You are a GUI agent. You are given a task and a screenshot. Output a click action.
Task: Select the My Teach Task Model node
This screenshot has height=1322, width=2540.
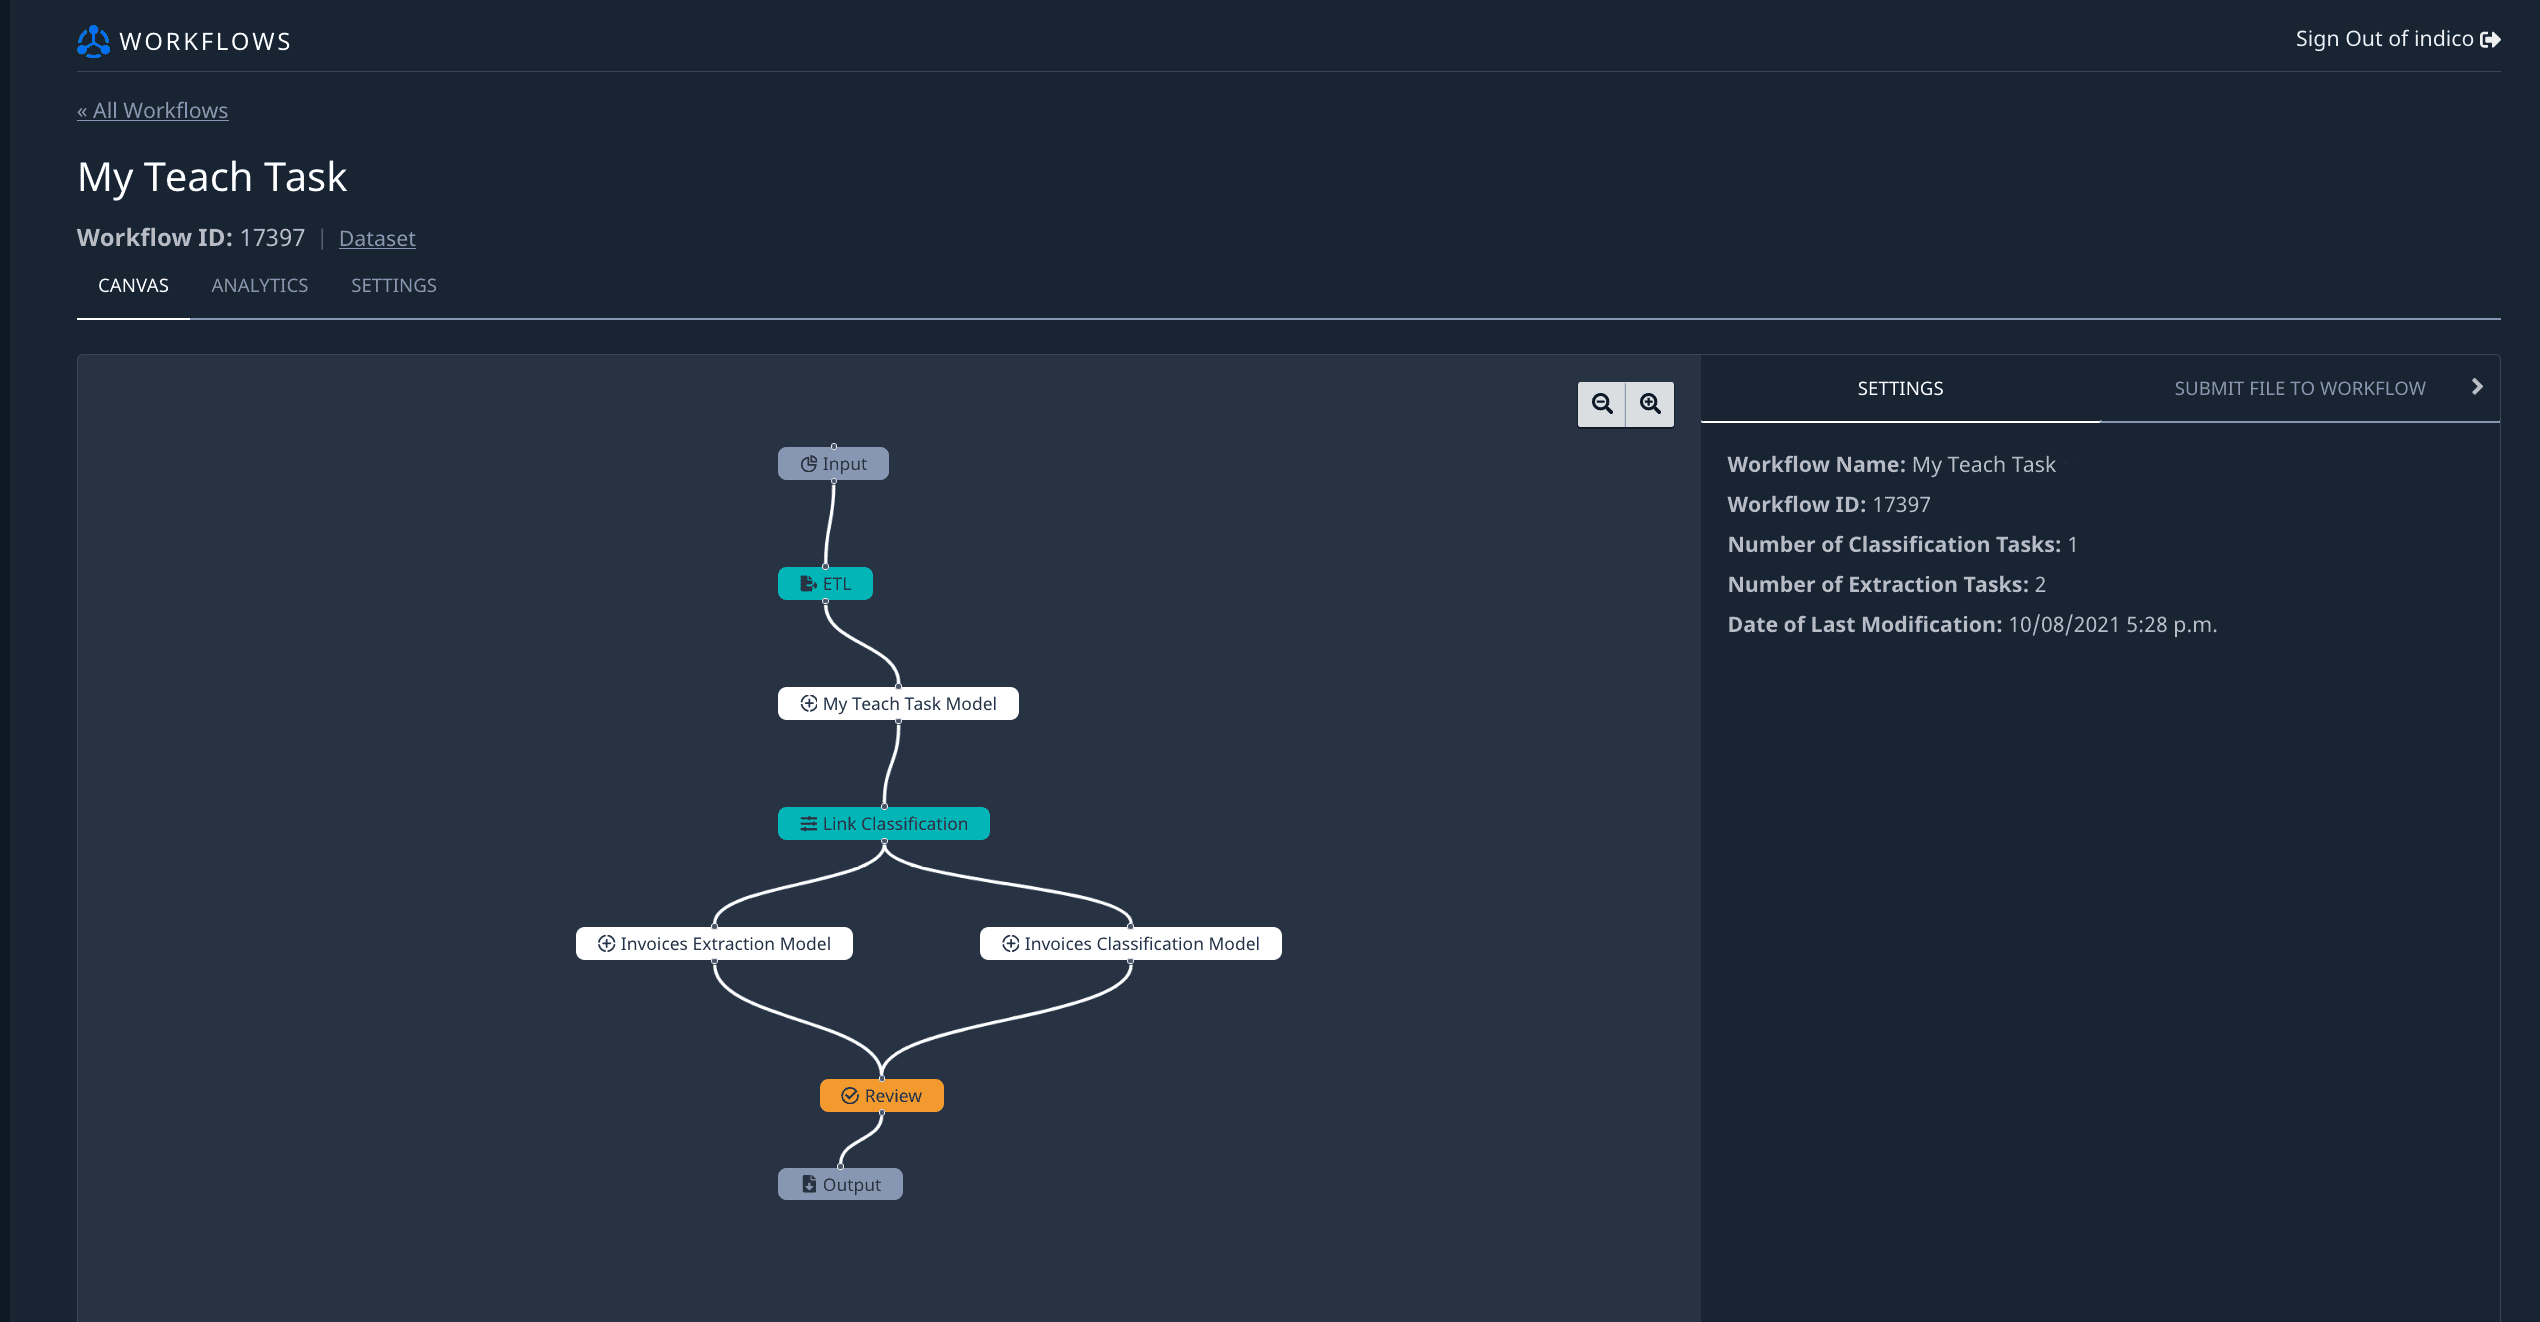(898, 704)
